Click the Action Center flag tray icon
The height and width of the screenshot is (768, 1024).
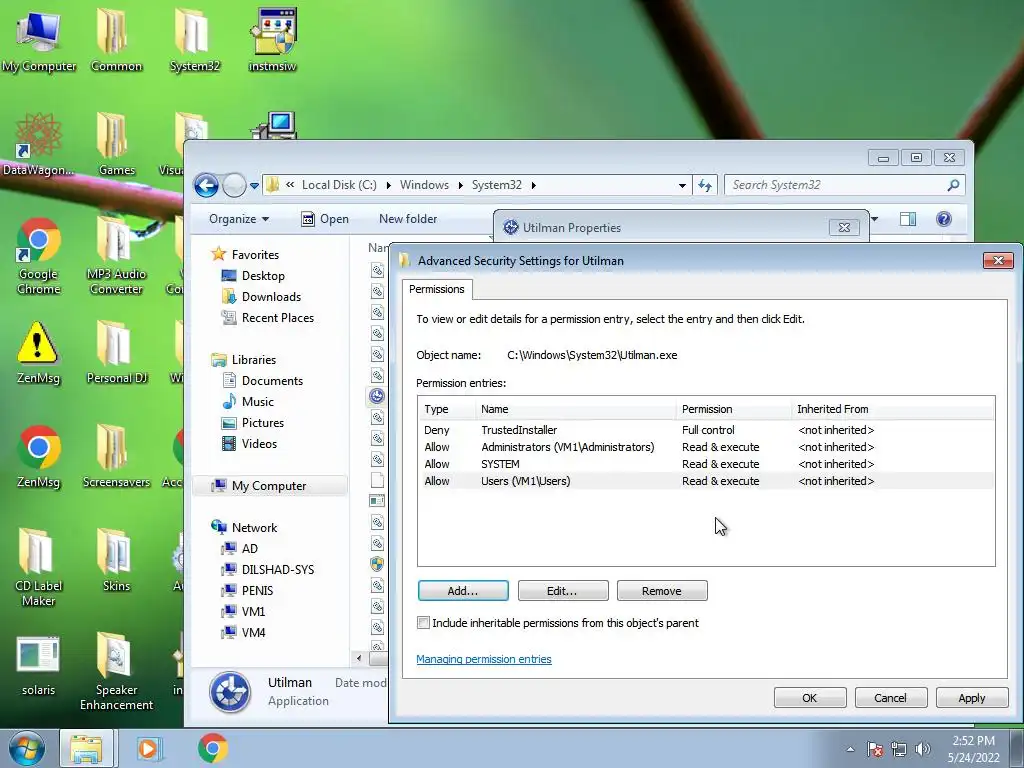pyautogui.click(x=875, y=749)
